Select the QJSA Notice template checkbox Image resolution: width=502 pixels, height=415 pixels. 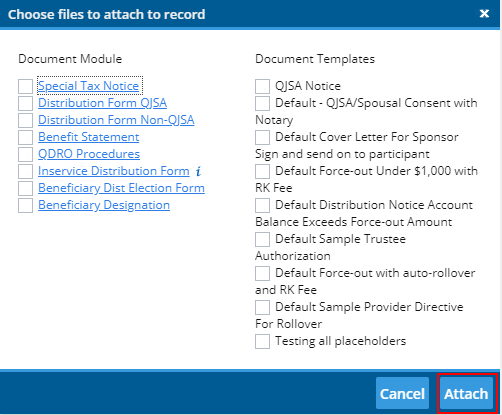(x=262, y=86)
